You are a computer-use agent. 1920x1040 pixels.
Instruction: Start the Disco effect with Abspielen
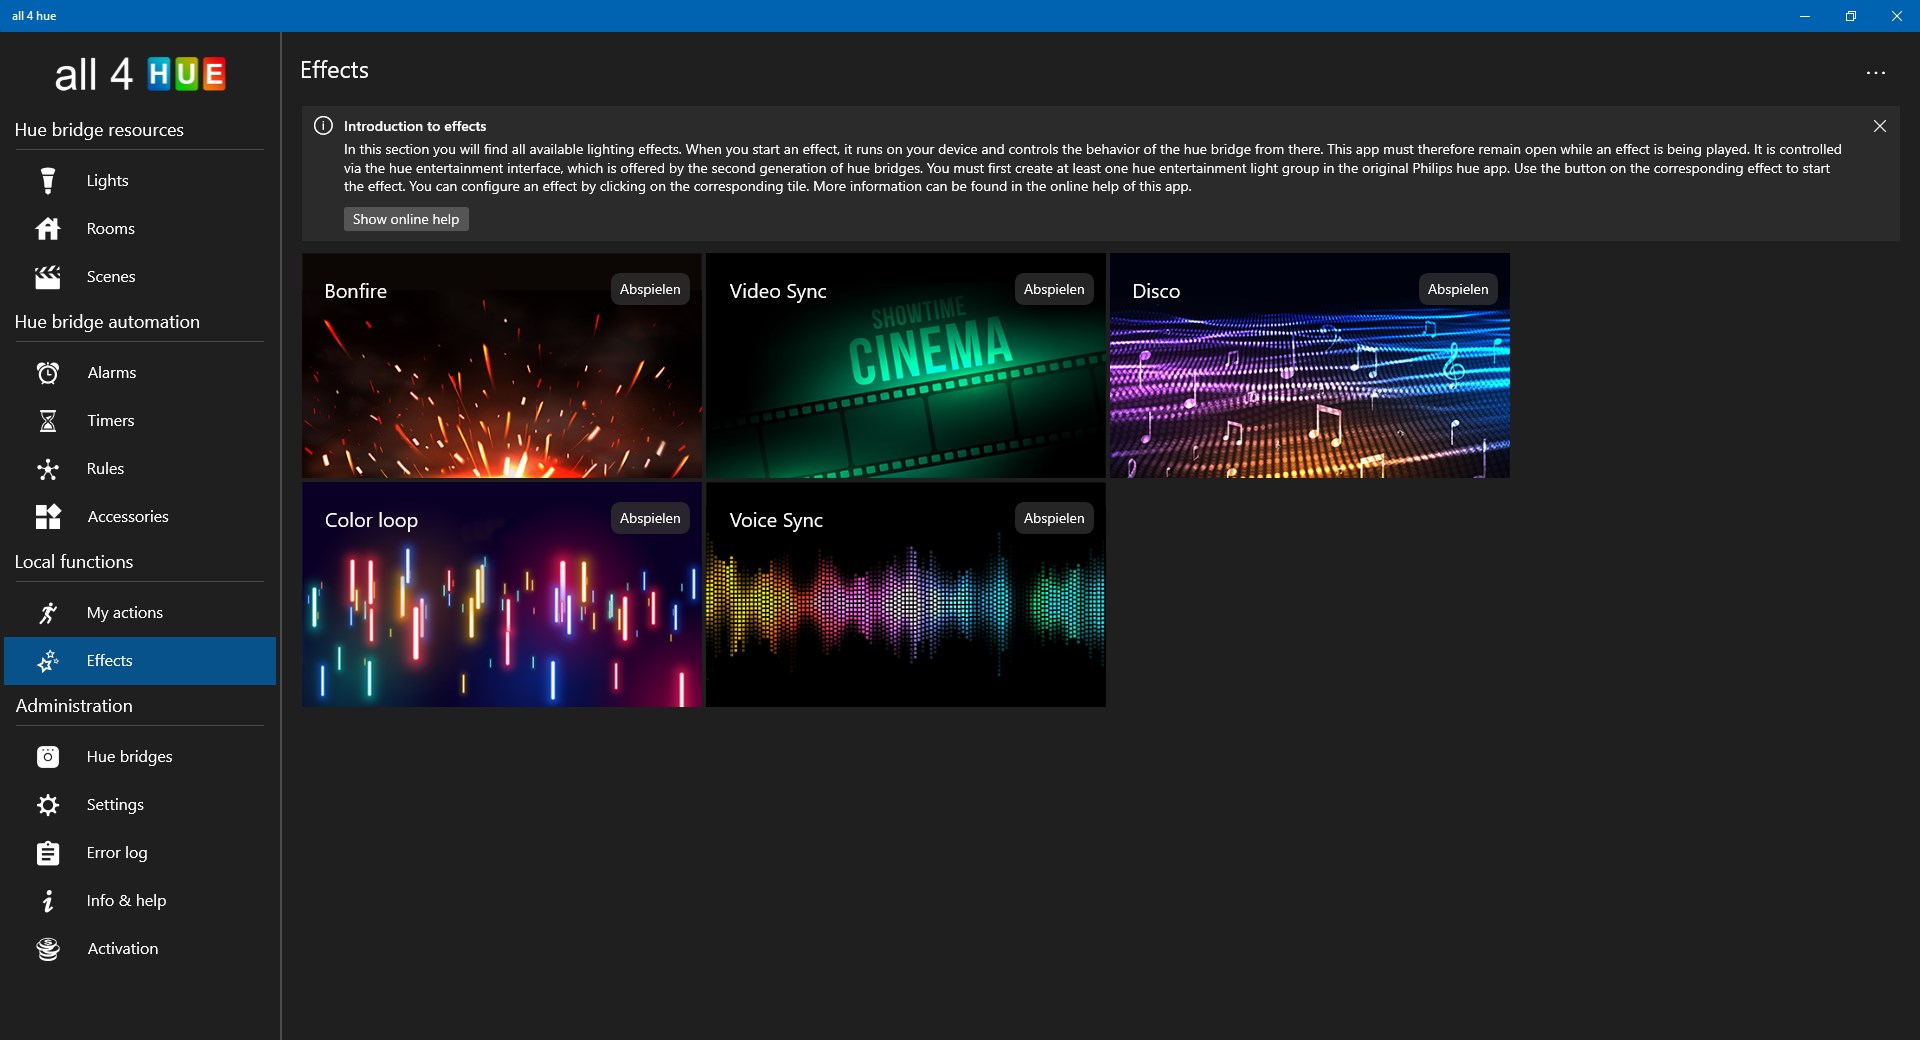pos(1457,289)
